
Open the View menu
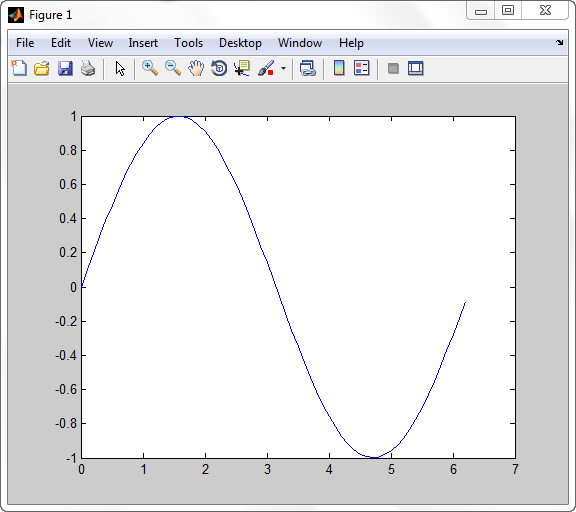100,43
